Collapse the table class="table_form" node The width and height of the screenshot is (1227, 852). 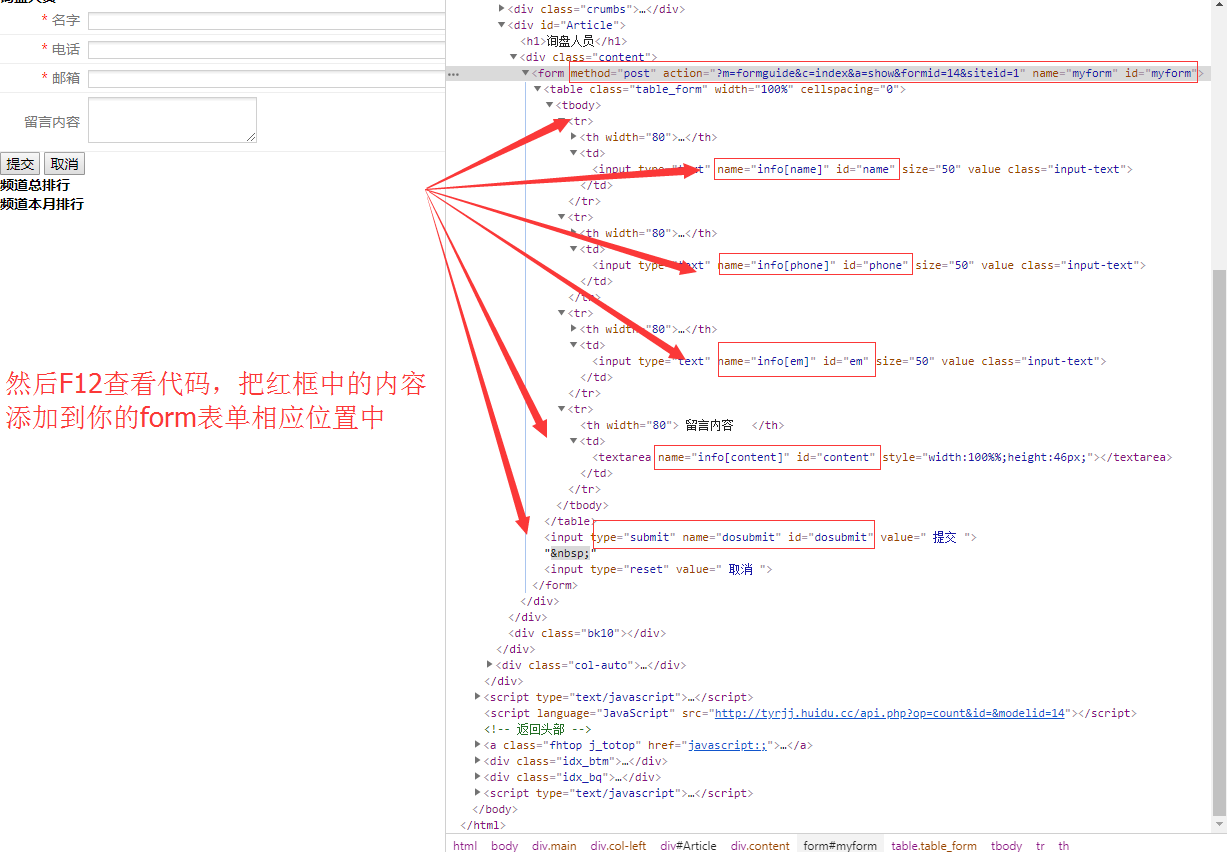pyautogui.click(x=537, y=89)
